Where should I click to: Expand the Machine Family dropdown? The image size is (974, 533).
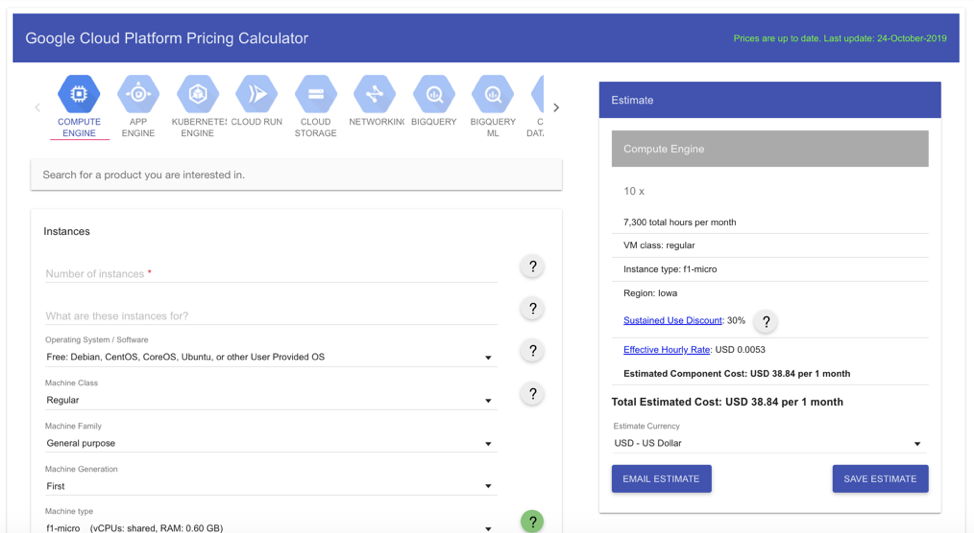270,443
